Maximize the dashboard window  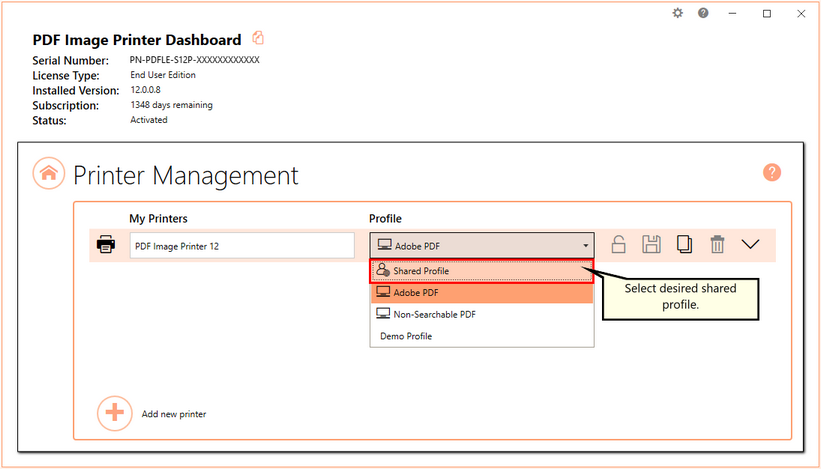767,14
